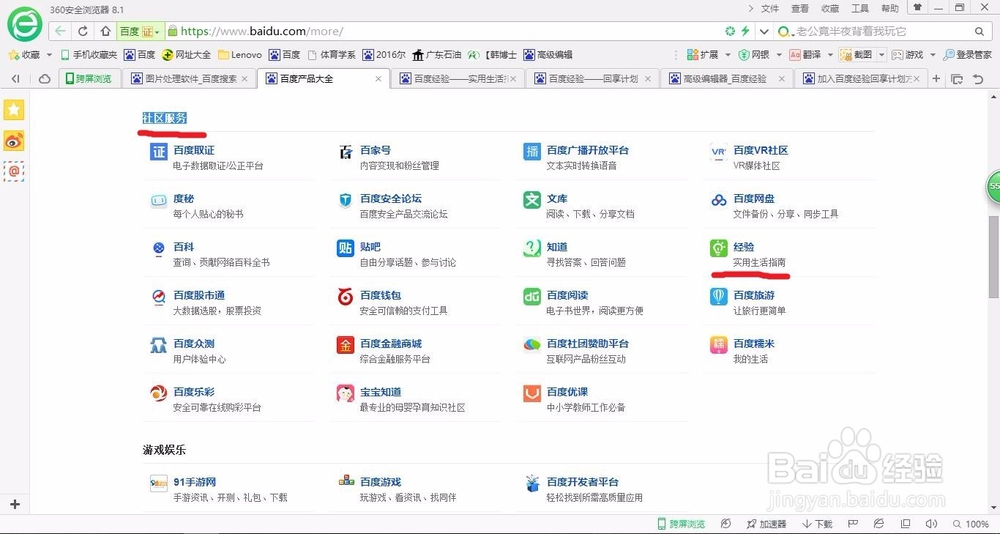
Task: Click the 宝宝知道 baby icon
Action: click(346, 393)
